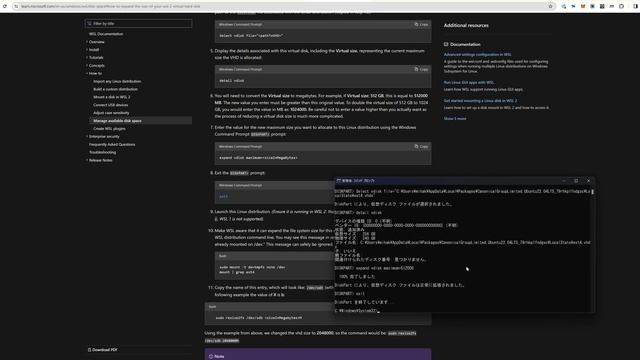Minimize the command prompt window
The image size is (640, 360).
564,180
